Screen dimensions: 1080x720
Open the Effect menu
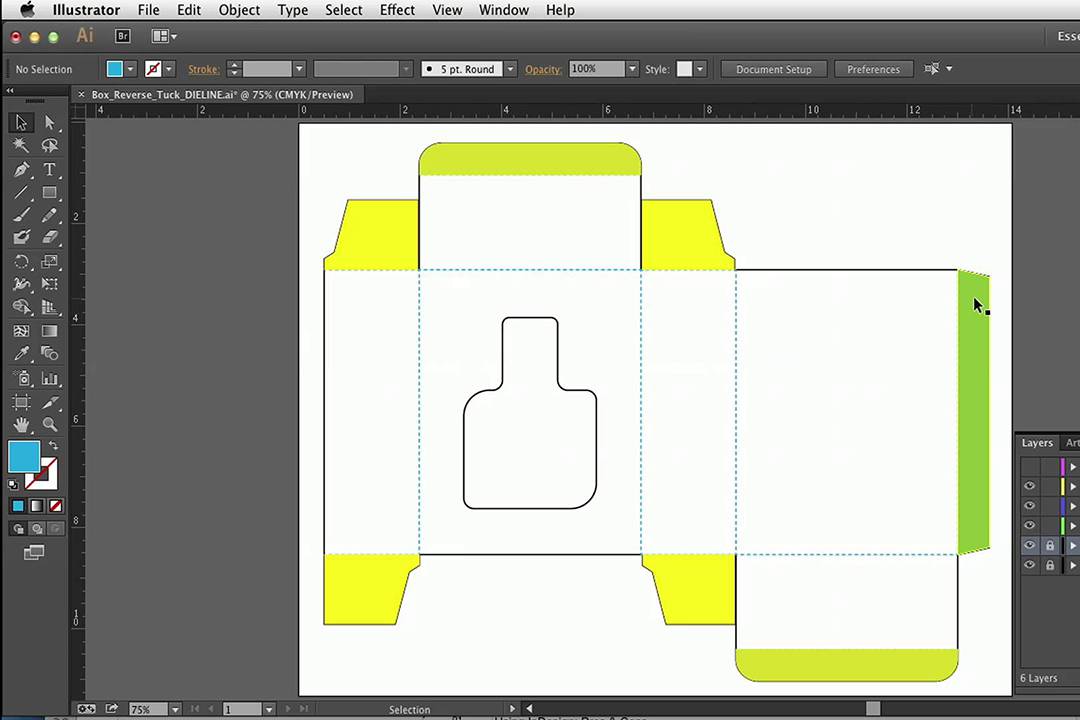(x=397, y=10)
